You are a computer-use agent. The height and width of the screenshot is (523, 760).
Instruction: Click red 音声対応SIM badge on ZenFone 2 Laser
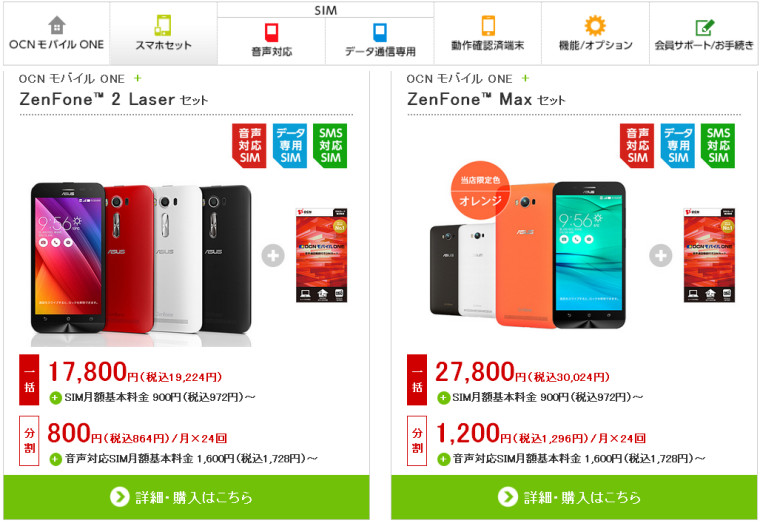click(249, 145)
